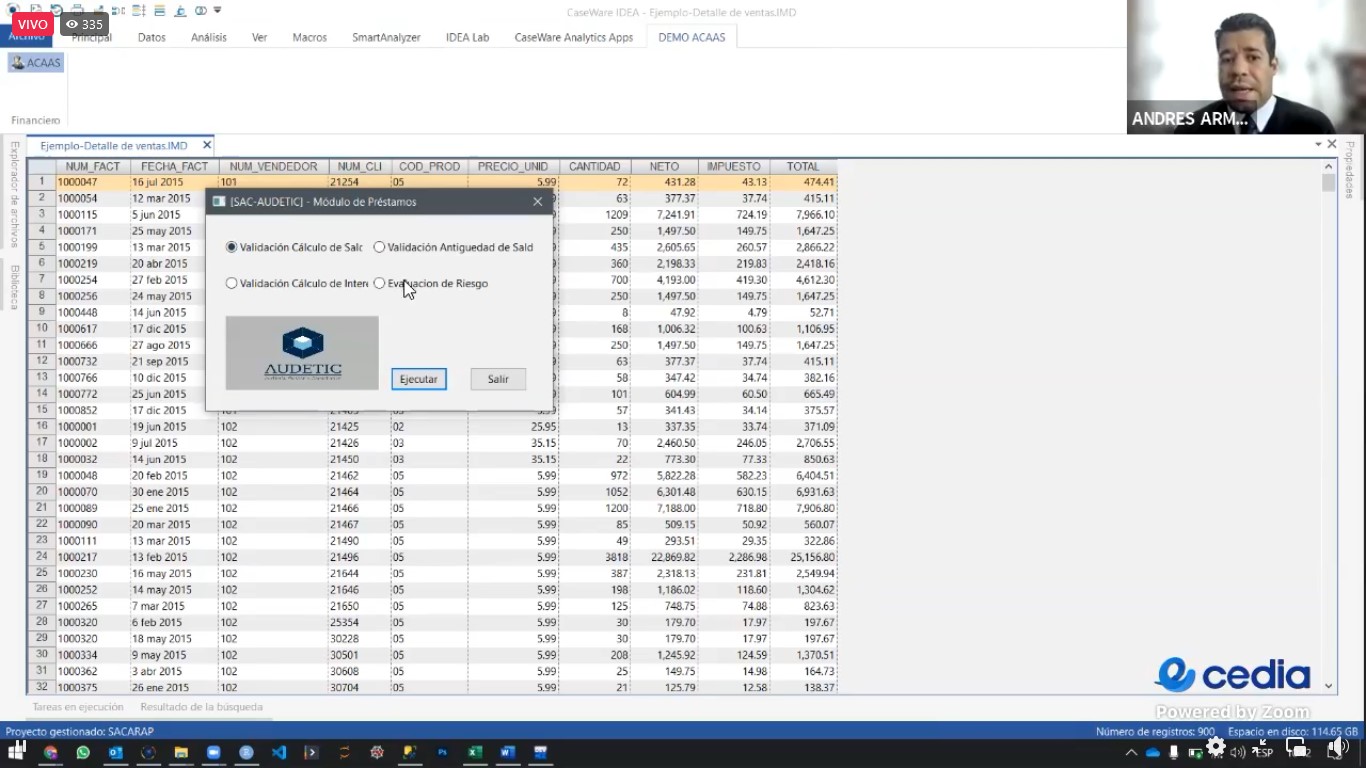Click invoice number 1000047 cell
1366x768 pixels.
pyautogui.click(x=93, y=183)
